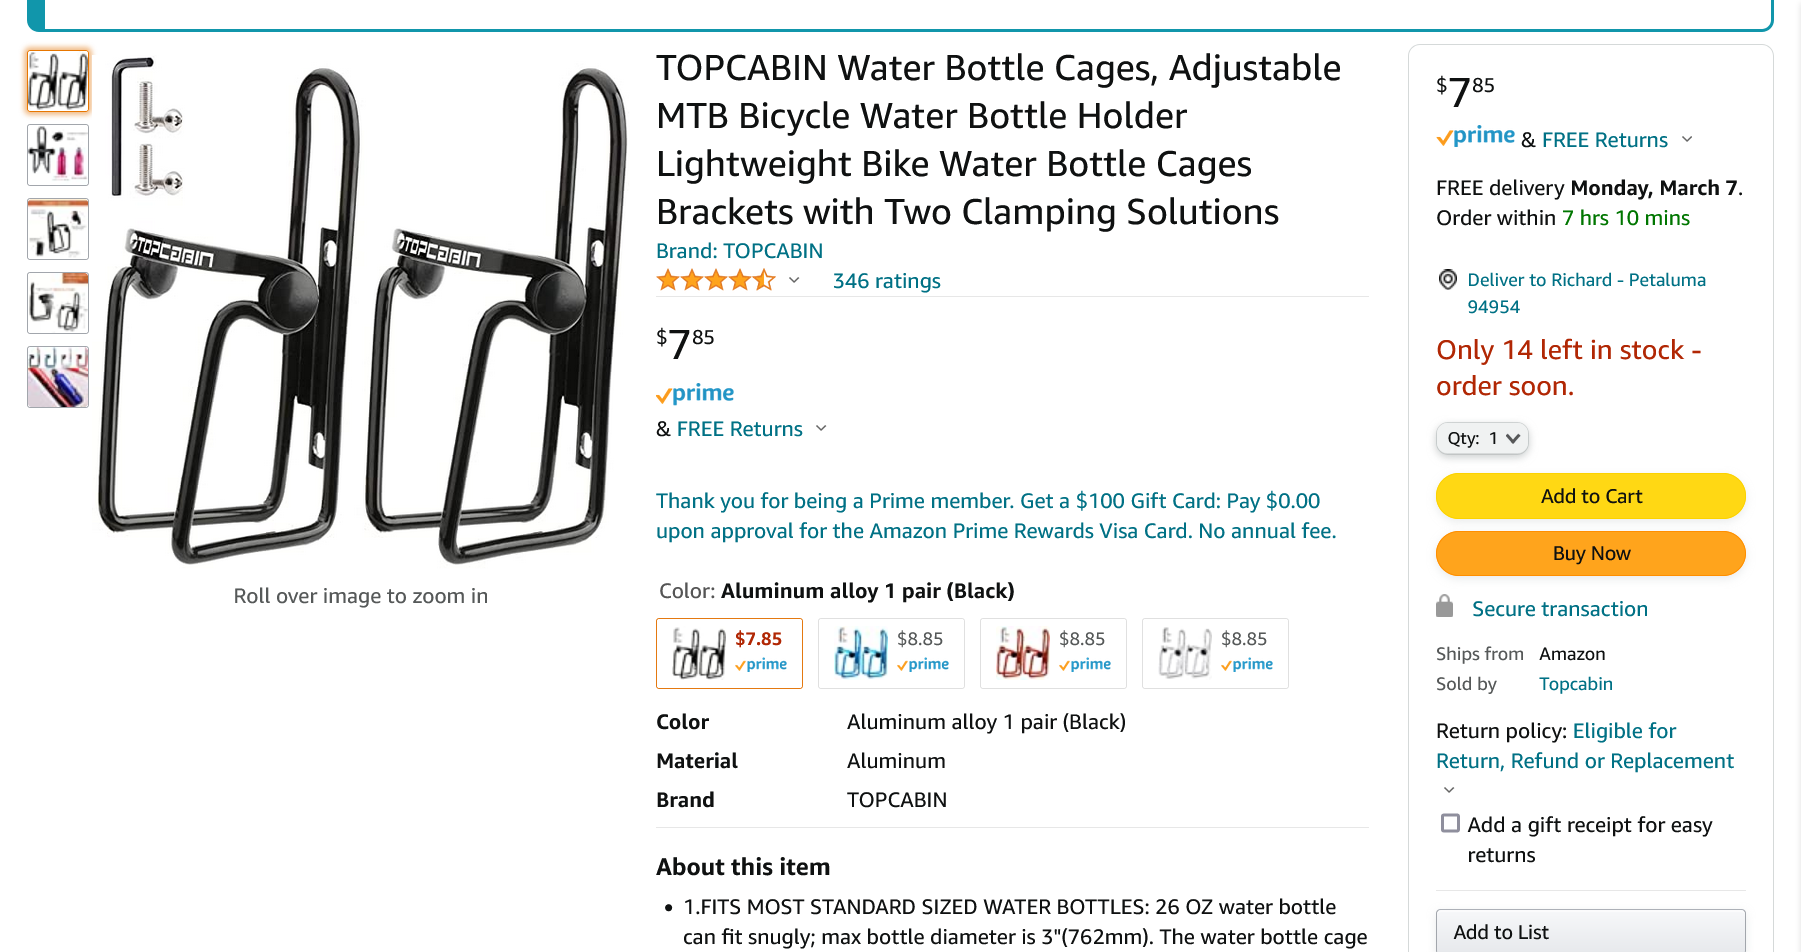Pick the red cage color swatch
This screenshot has width=1801, height=952.
tap(1053, 653)
